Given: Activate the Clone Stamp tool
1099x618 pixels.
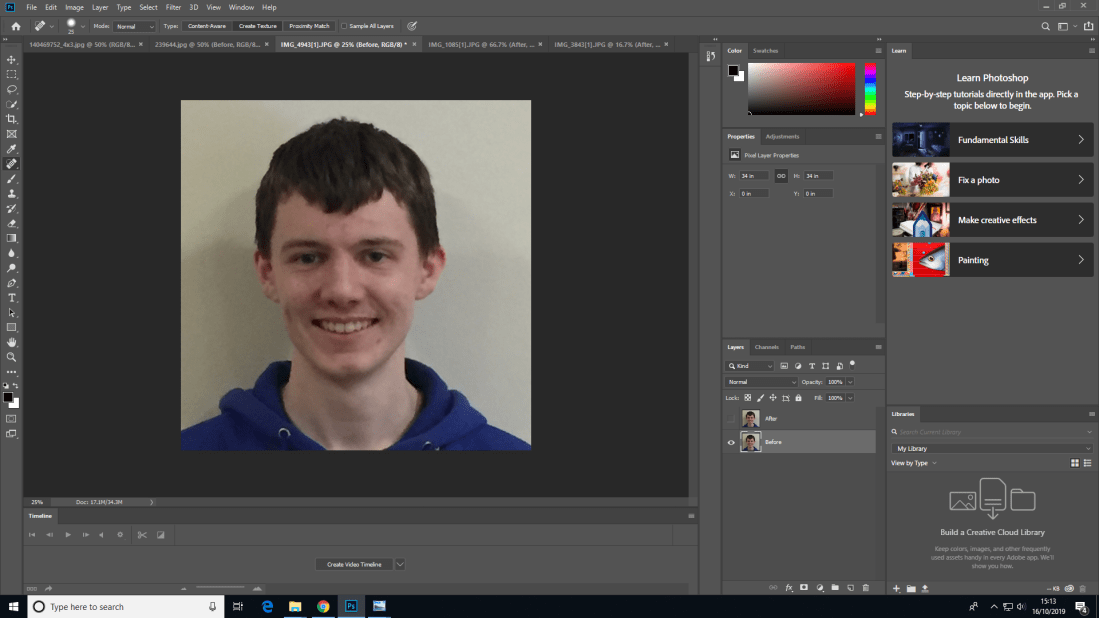Looking at the screenshot, I should [12, 193].
